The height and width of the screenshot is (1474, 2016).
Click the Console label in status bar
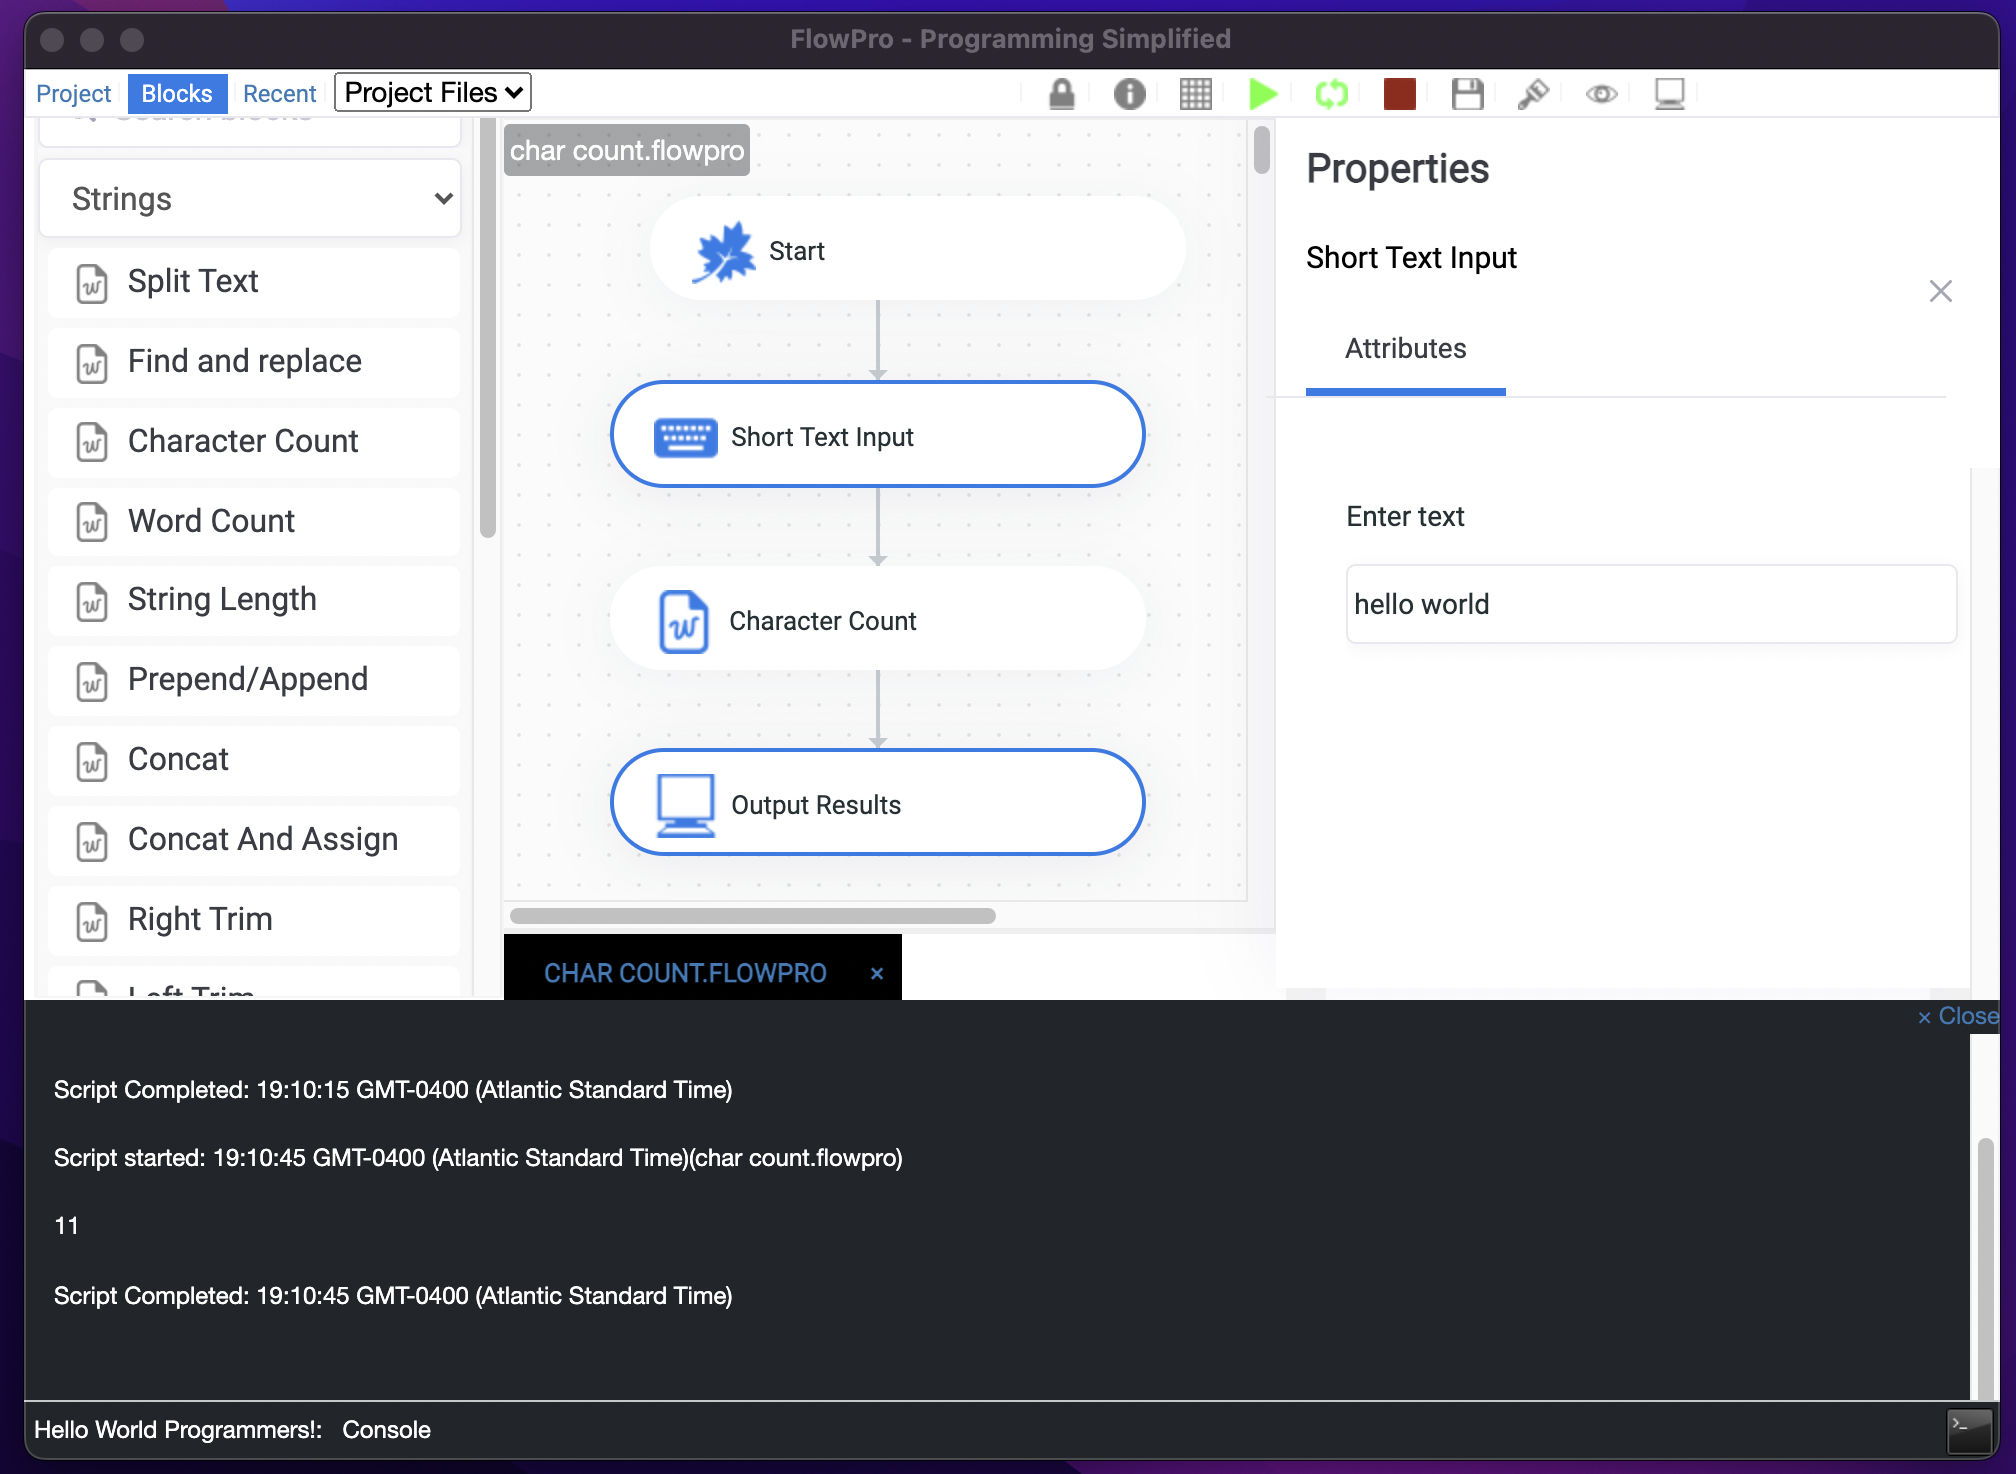click(x=386, y=1430)
